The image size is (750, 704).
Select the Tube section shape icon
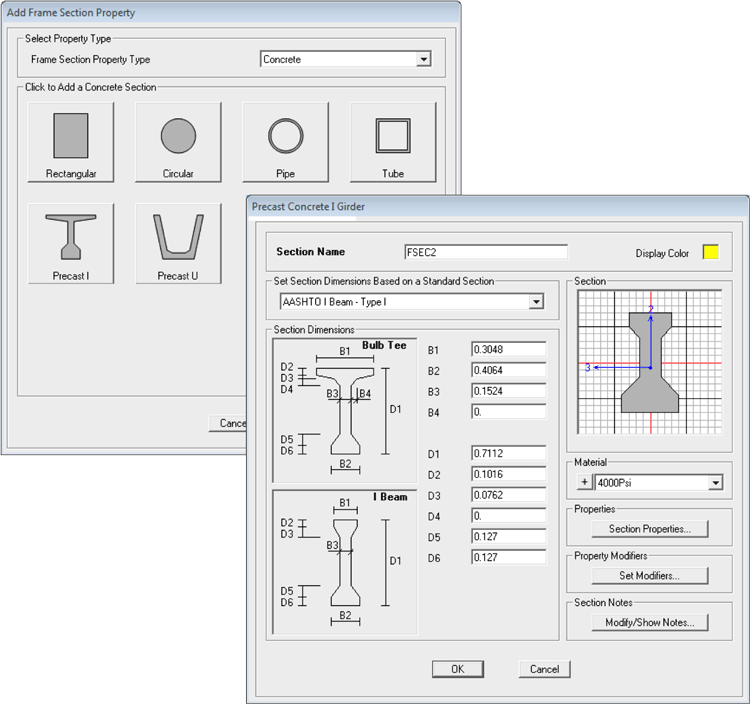pos(392,141)
